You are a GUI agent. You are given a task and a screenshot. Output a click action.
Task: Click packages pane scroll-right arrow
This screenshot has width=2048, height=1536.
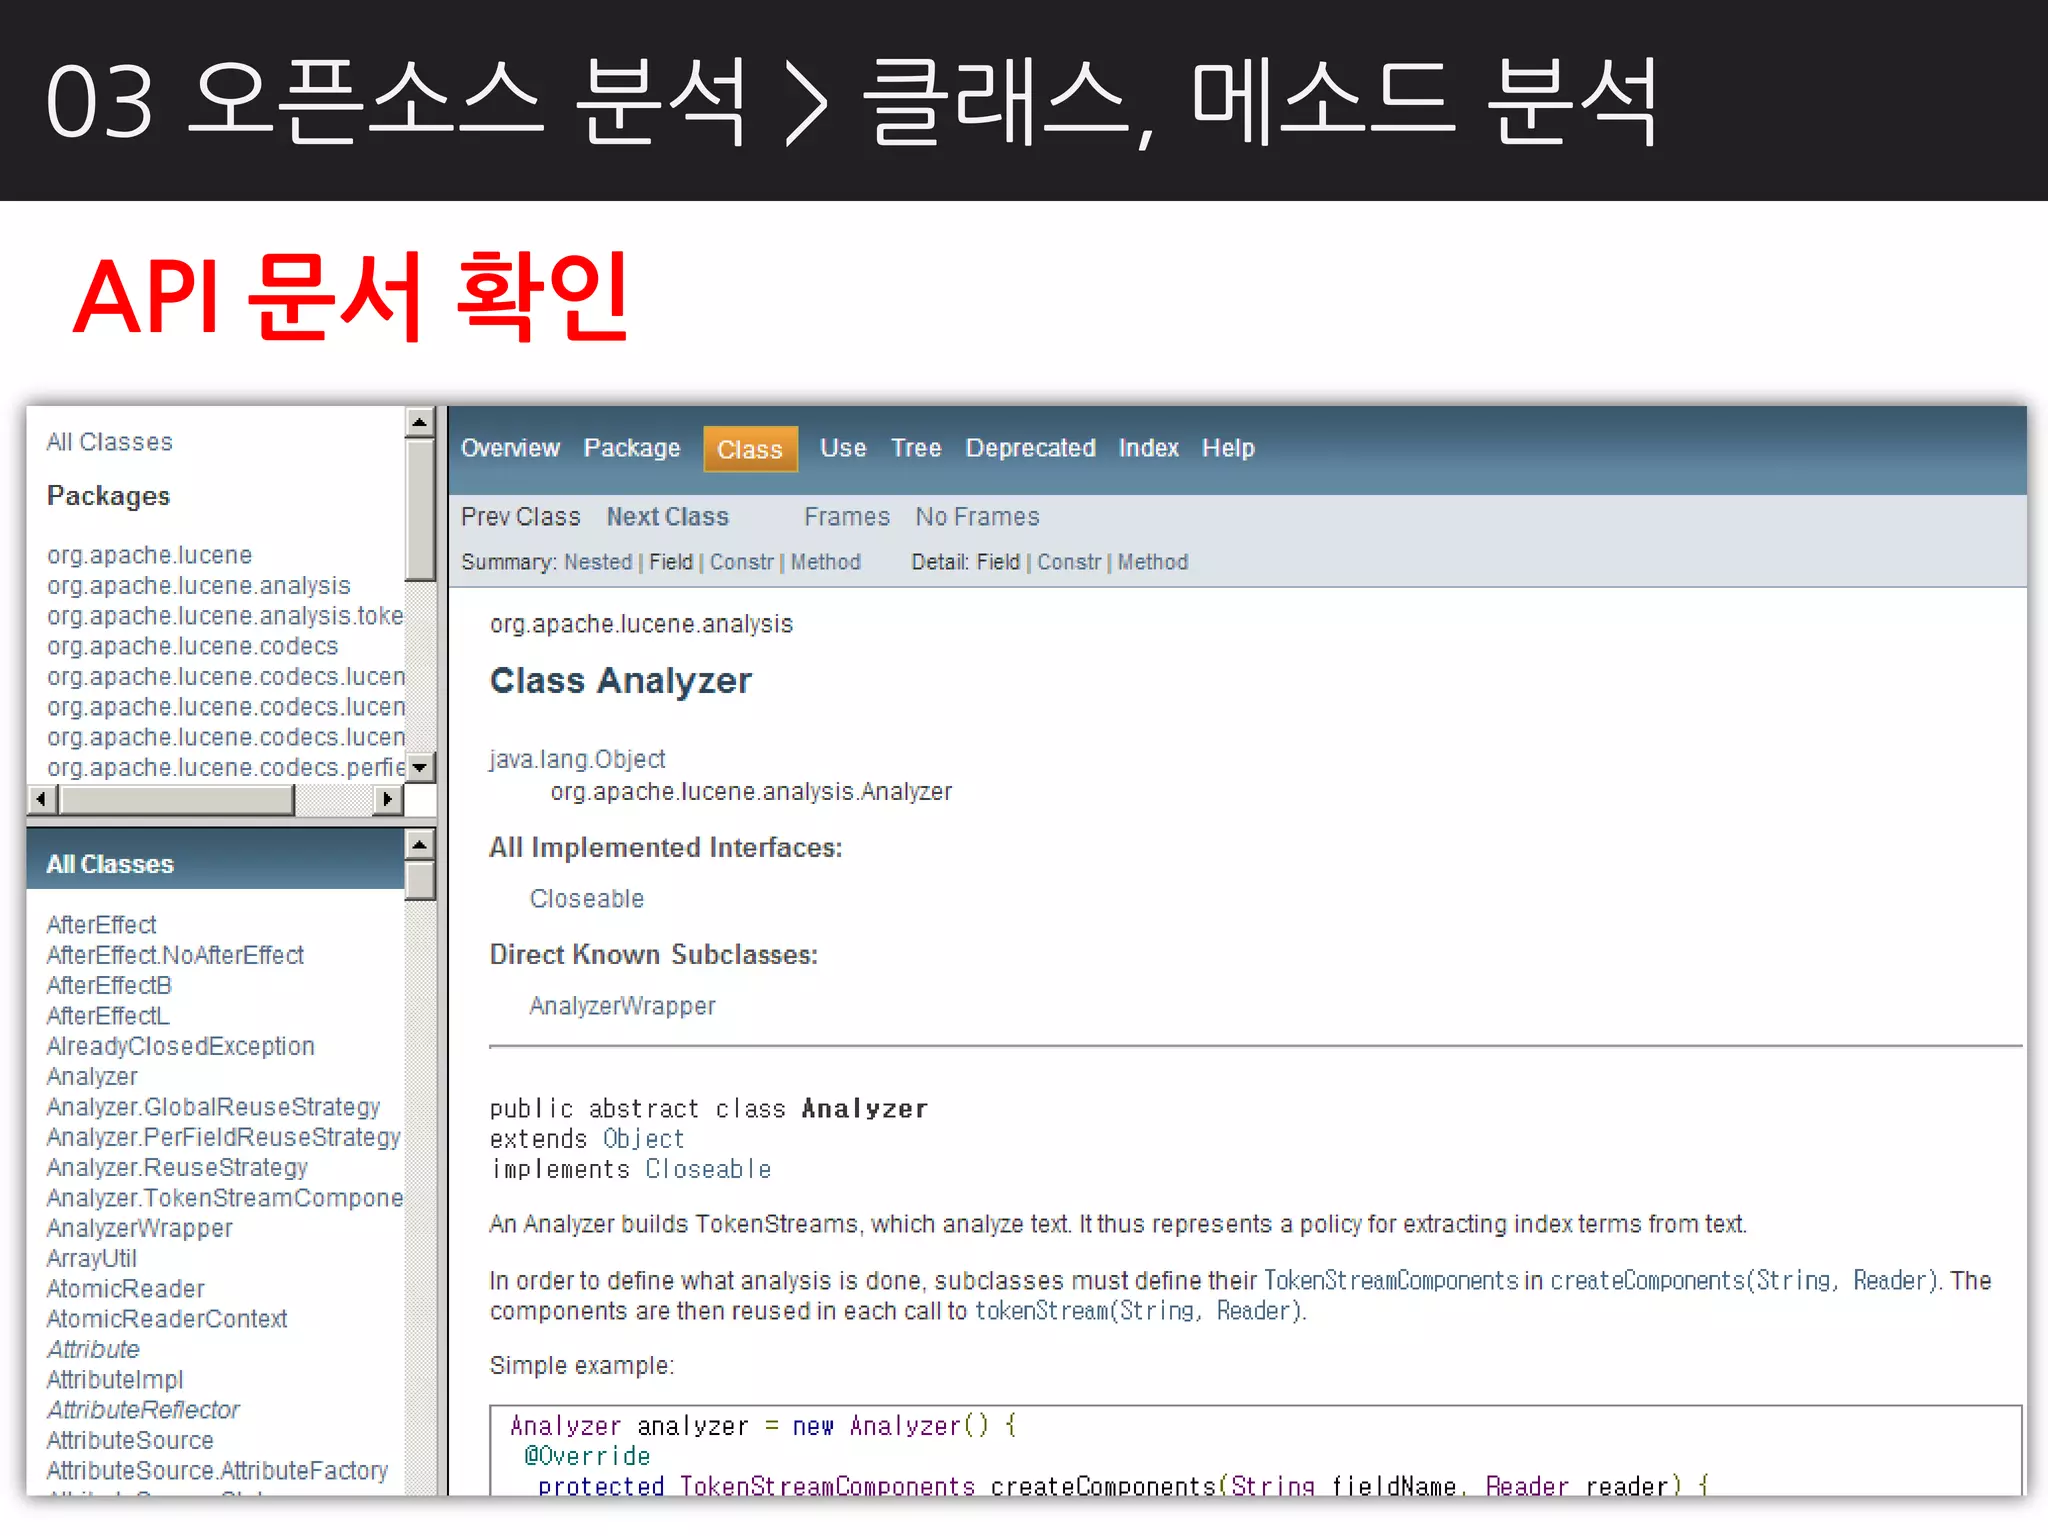(388, 799)
